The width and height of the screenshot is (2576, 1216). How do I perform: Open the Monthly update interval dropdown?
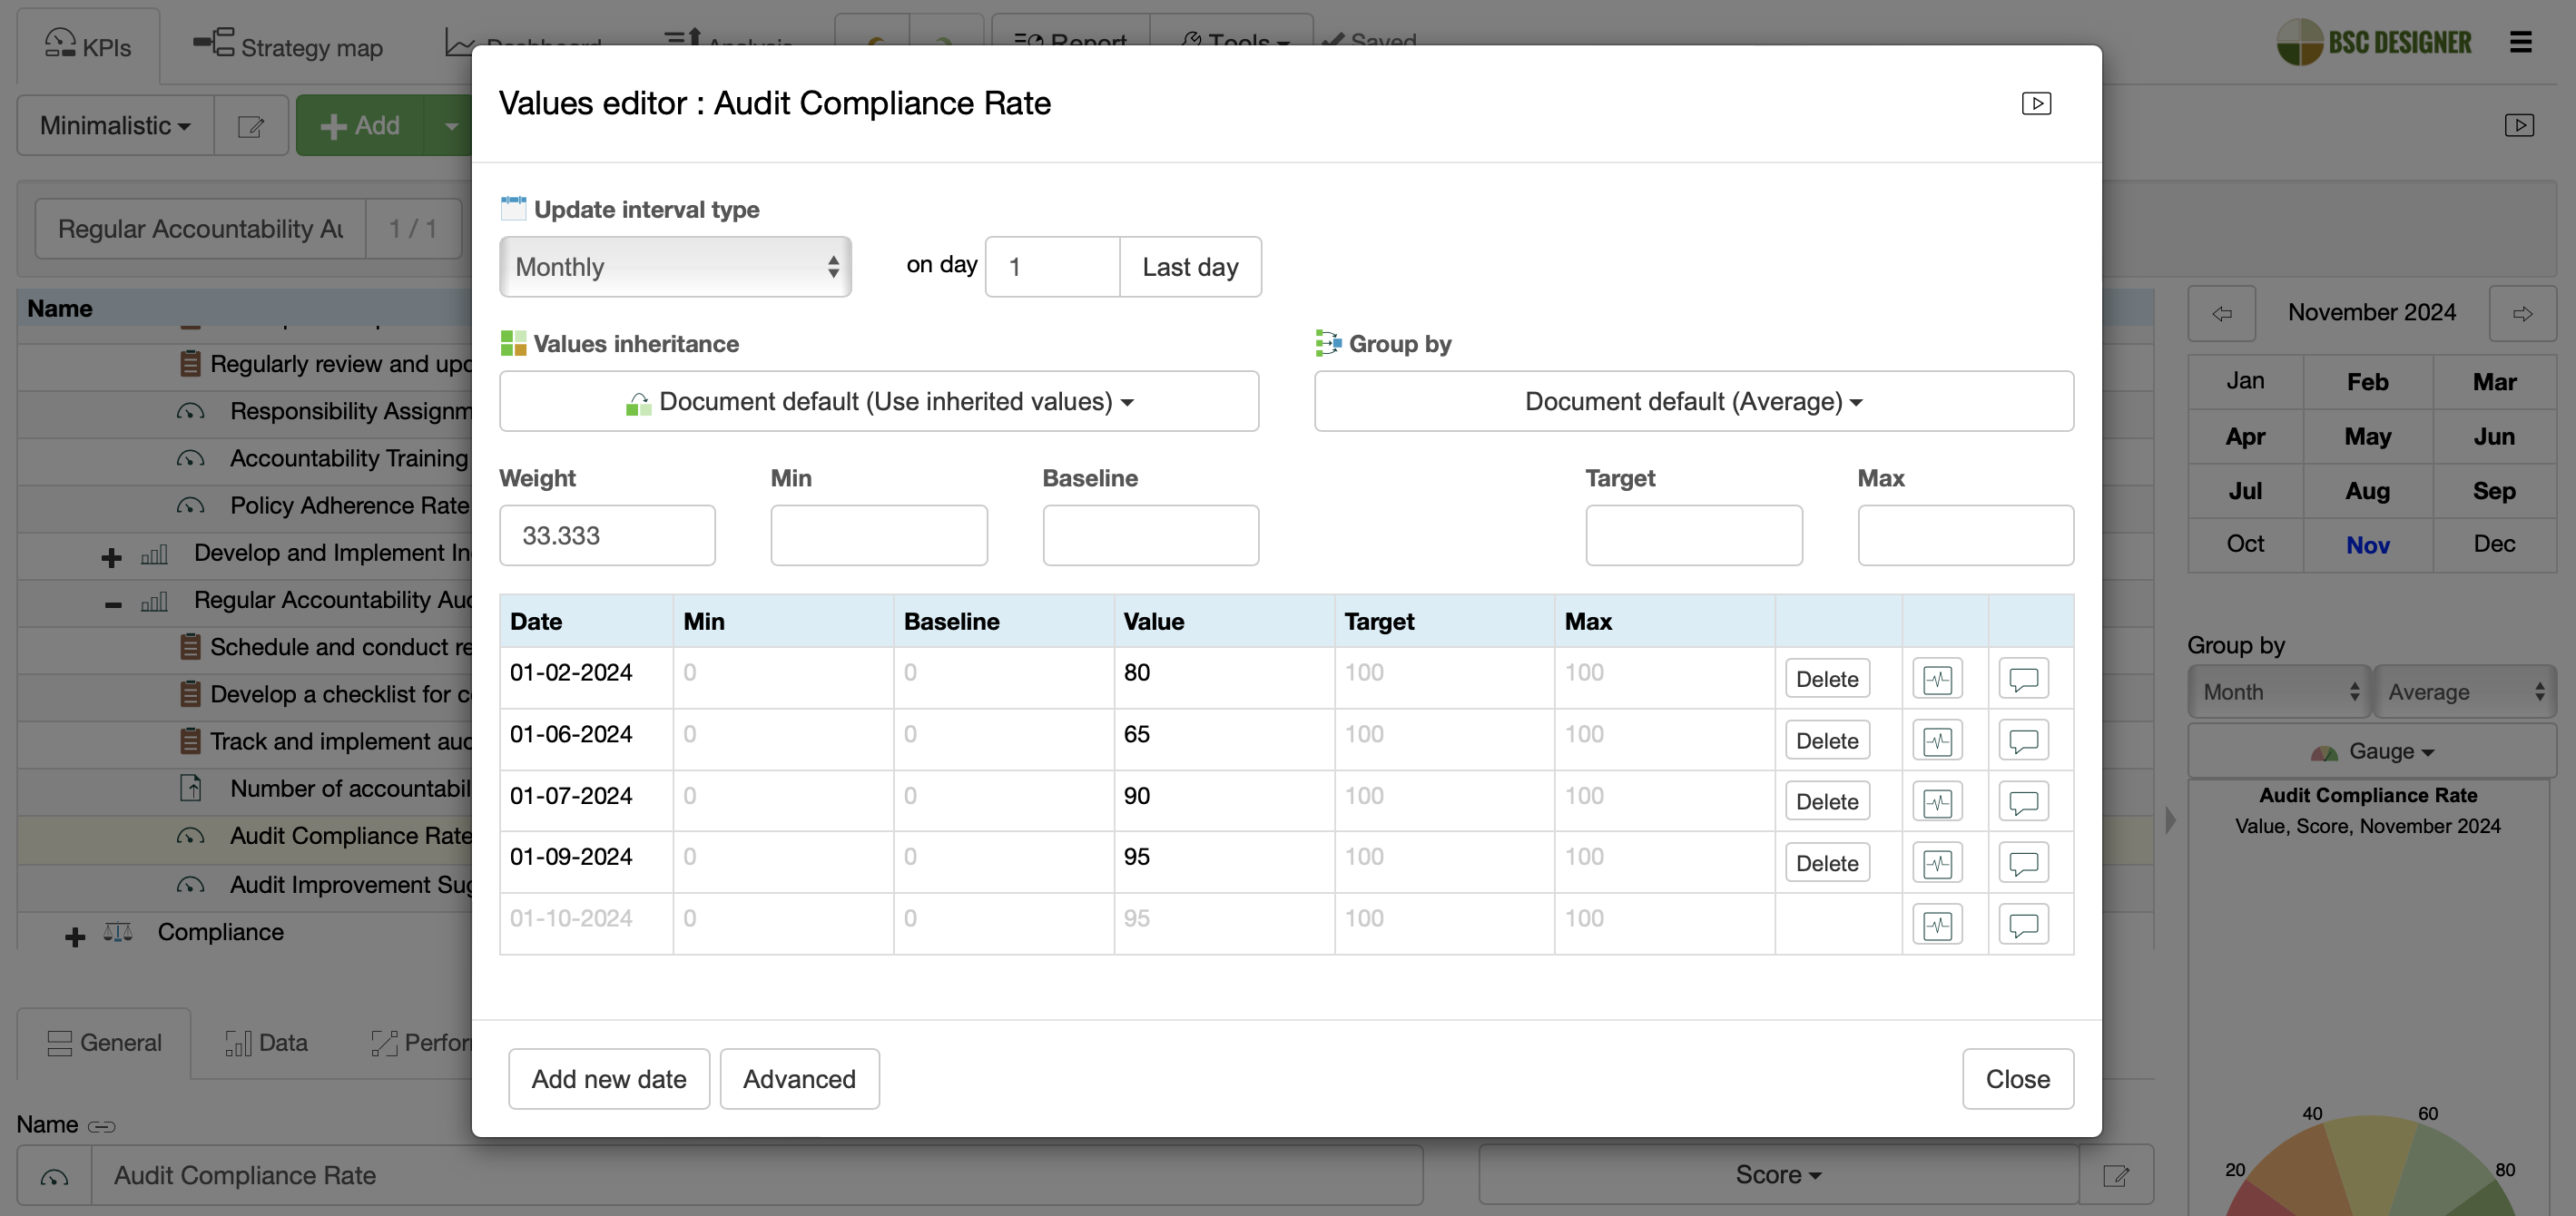(x=675, y=266)
